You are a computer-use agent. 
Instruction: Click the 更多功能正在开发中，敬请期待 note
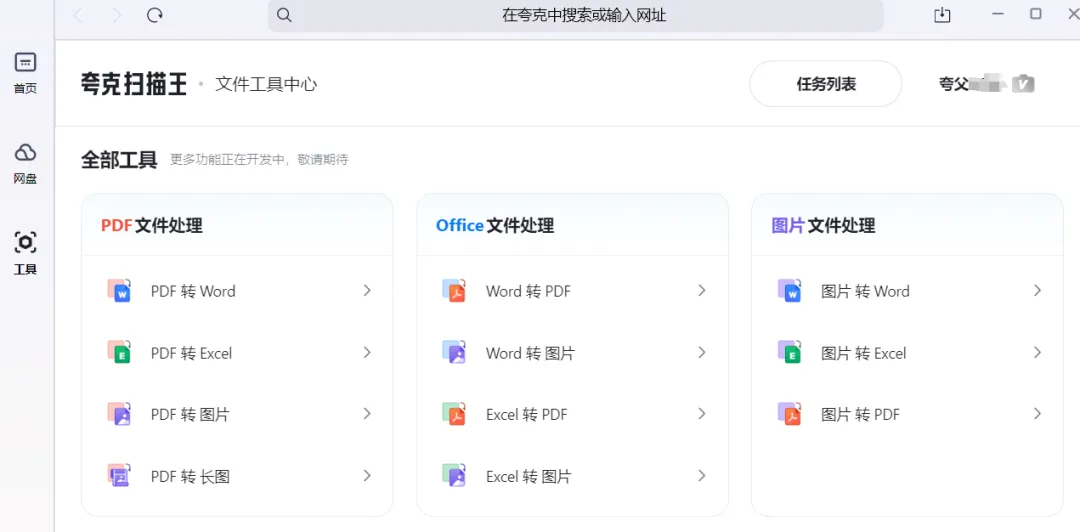point(259,160)
